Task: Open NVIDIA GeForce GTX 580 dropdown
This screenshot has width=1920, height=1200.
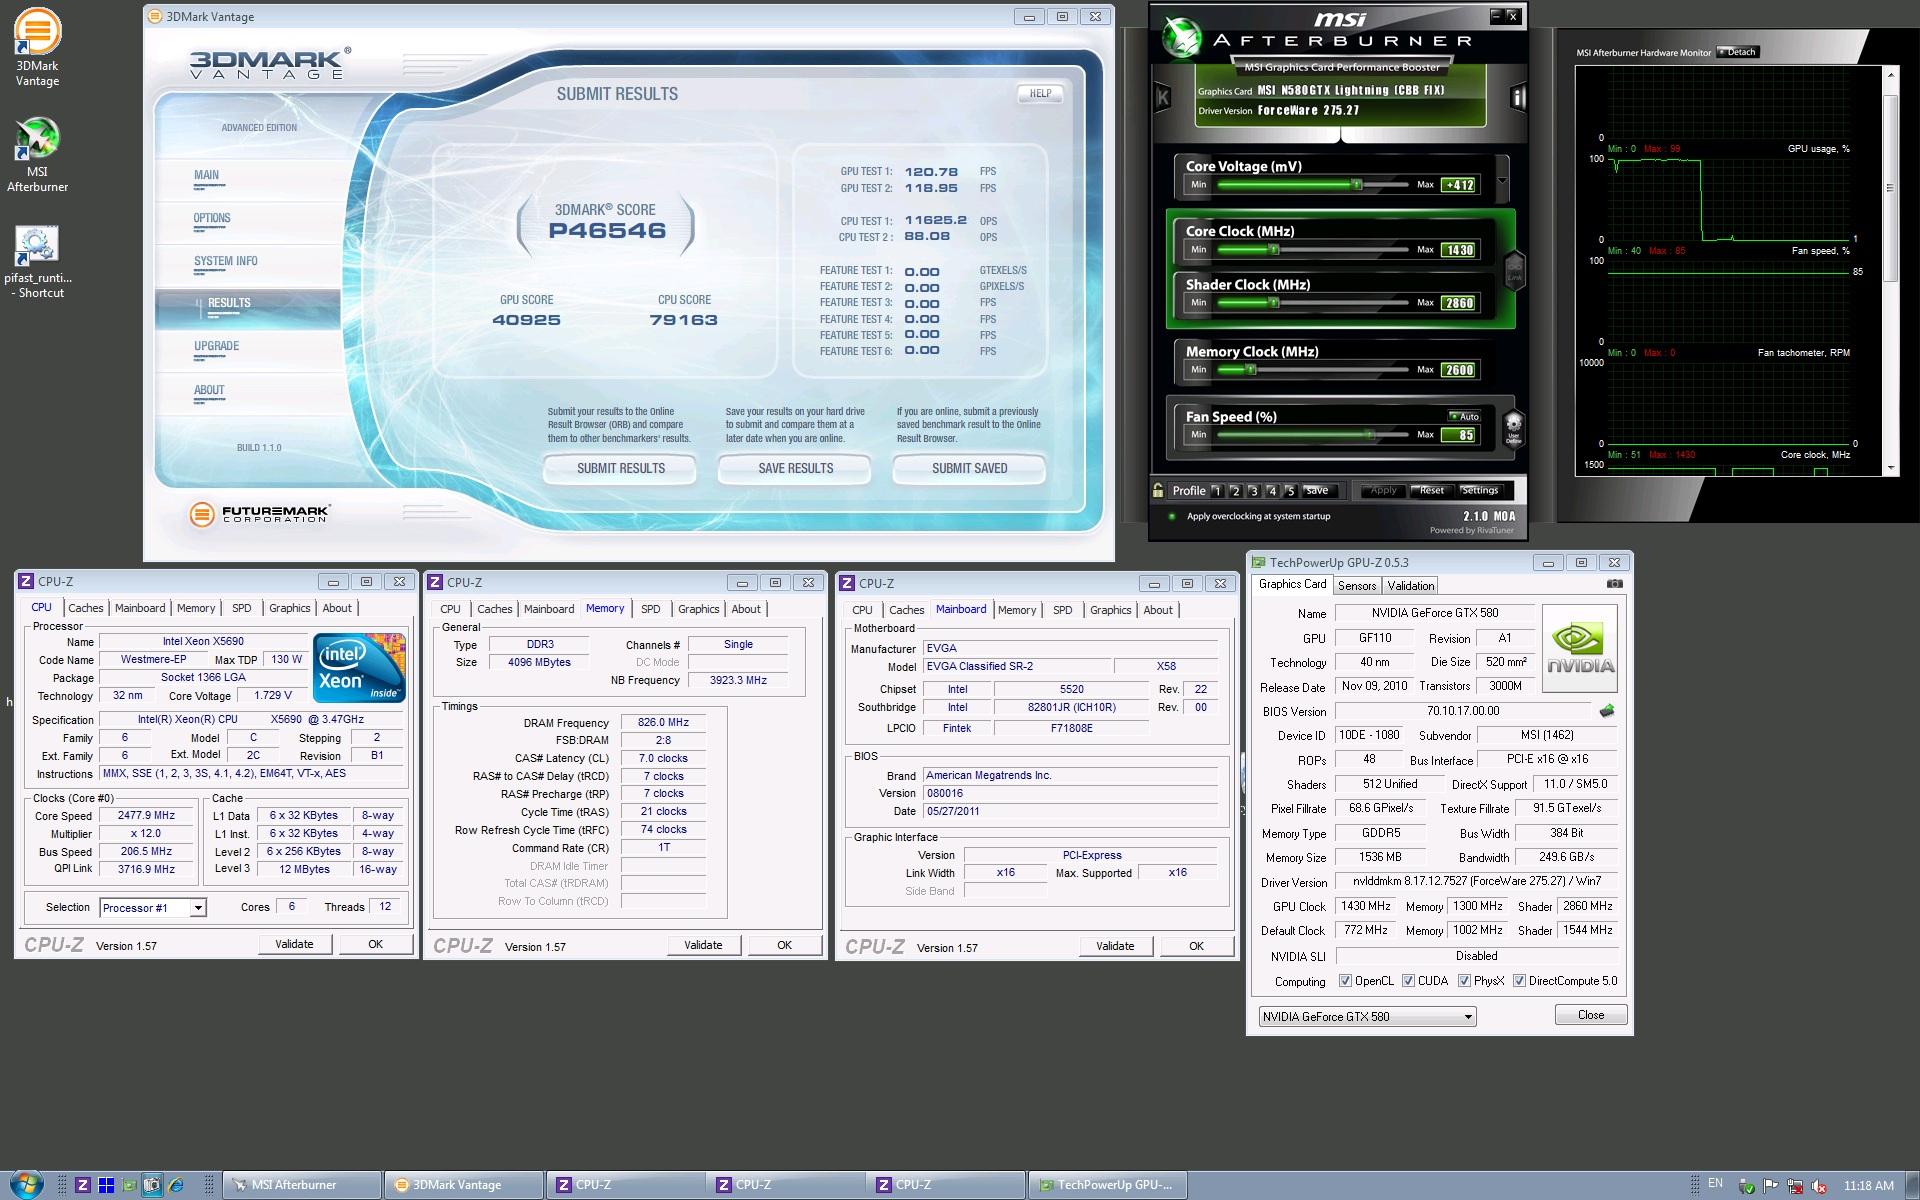Action: 1467,1017
